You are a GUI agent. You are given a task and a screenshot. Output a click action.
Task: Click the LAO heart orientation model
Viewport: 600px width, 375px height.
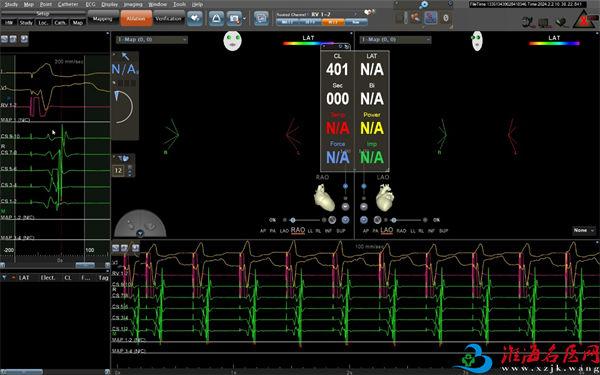[385, 197]
